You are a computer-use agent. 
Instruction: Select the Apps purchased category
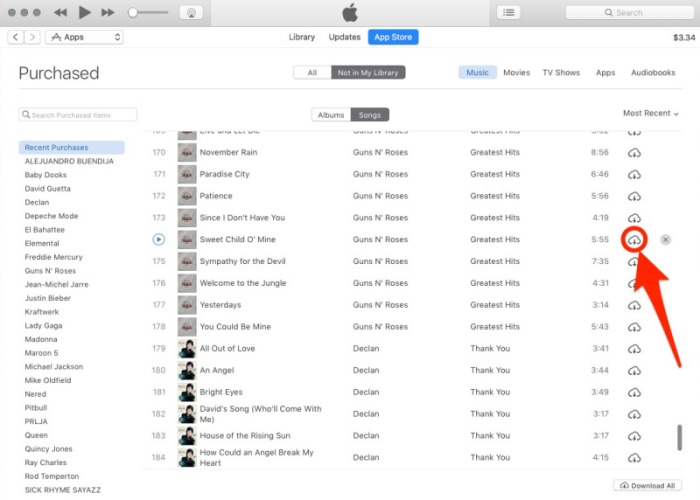coord(605,72)
